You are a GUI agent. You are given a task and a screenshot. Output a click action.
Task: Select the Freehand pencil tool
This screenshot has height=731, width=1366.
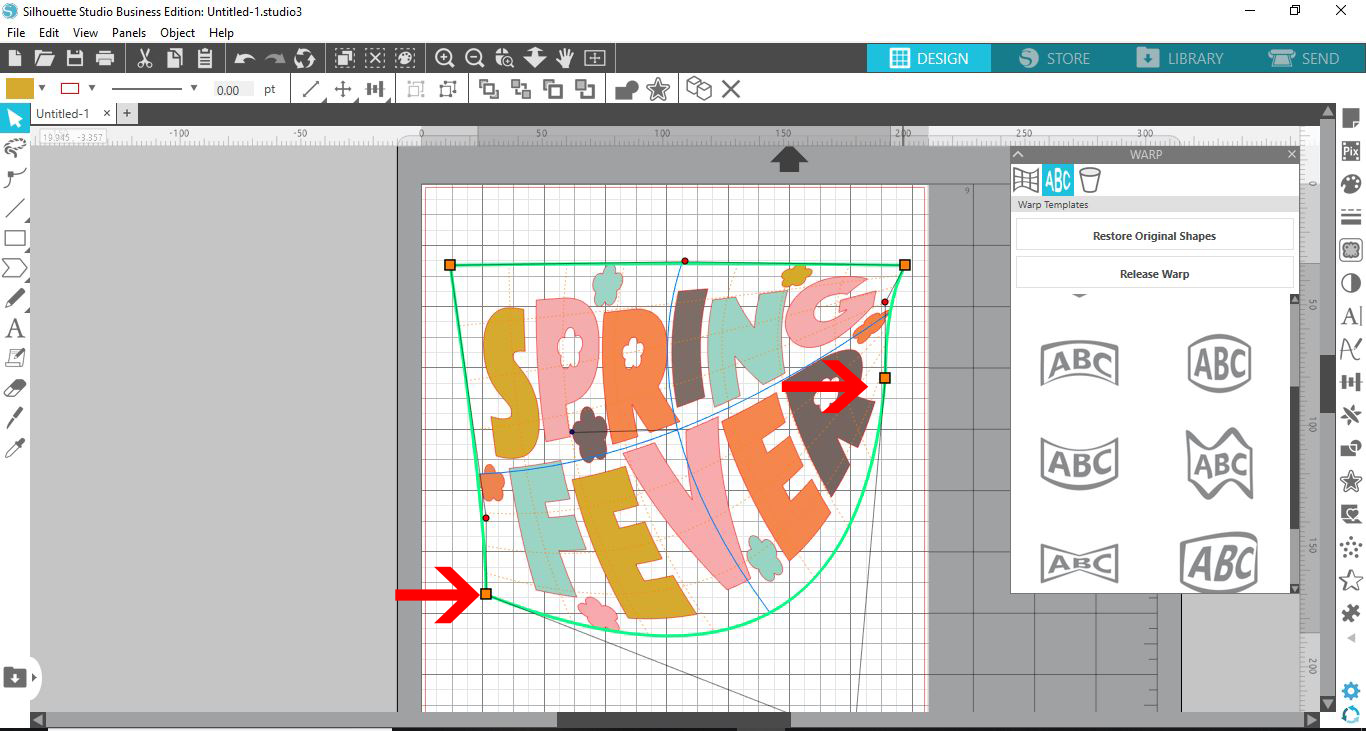click(x=15, y=298)
